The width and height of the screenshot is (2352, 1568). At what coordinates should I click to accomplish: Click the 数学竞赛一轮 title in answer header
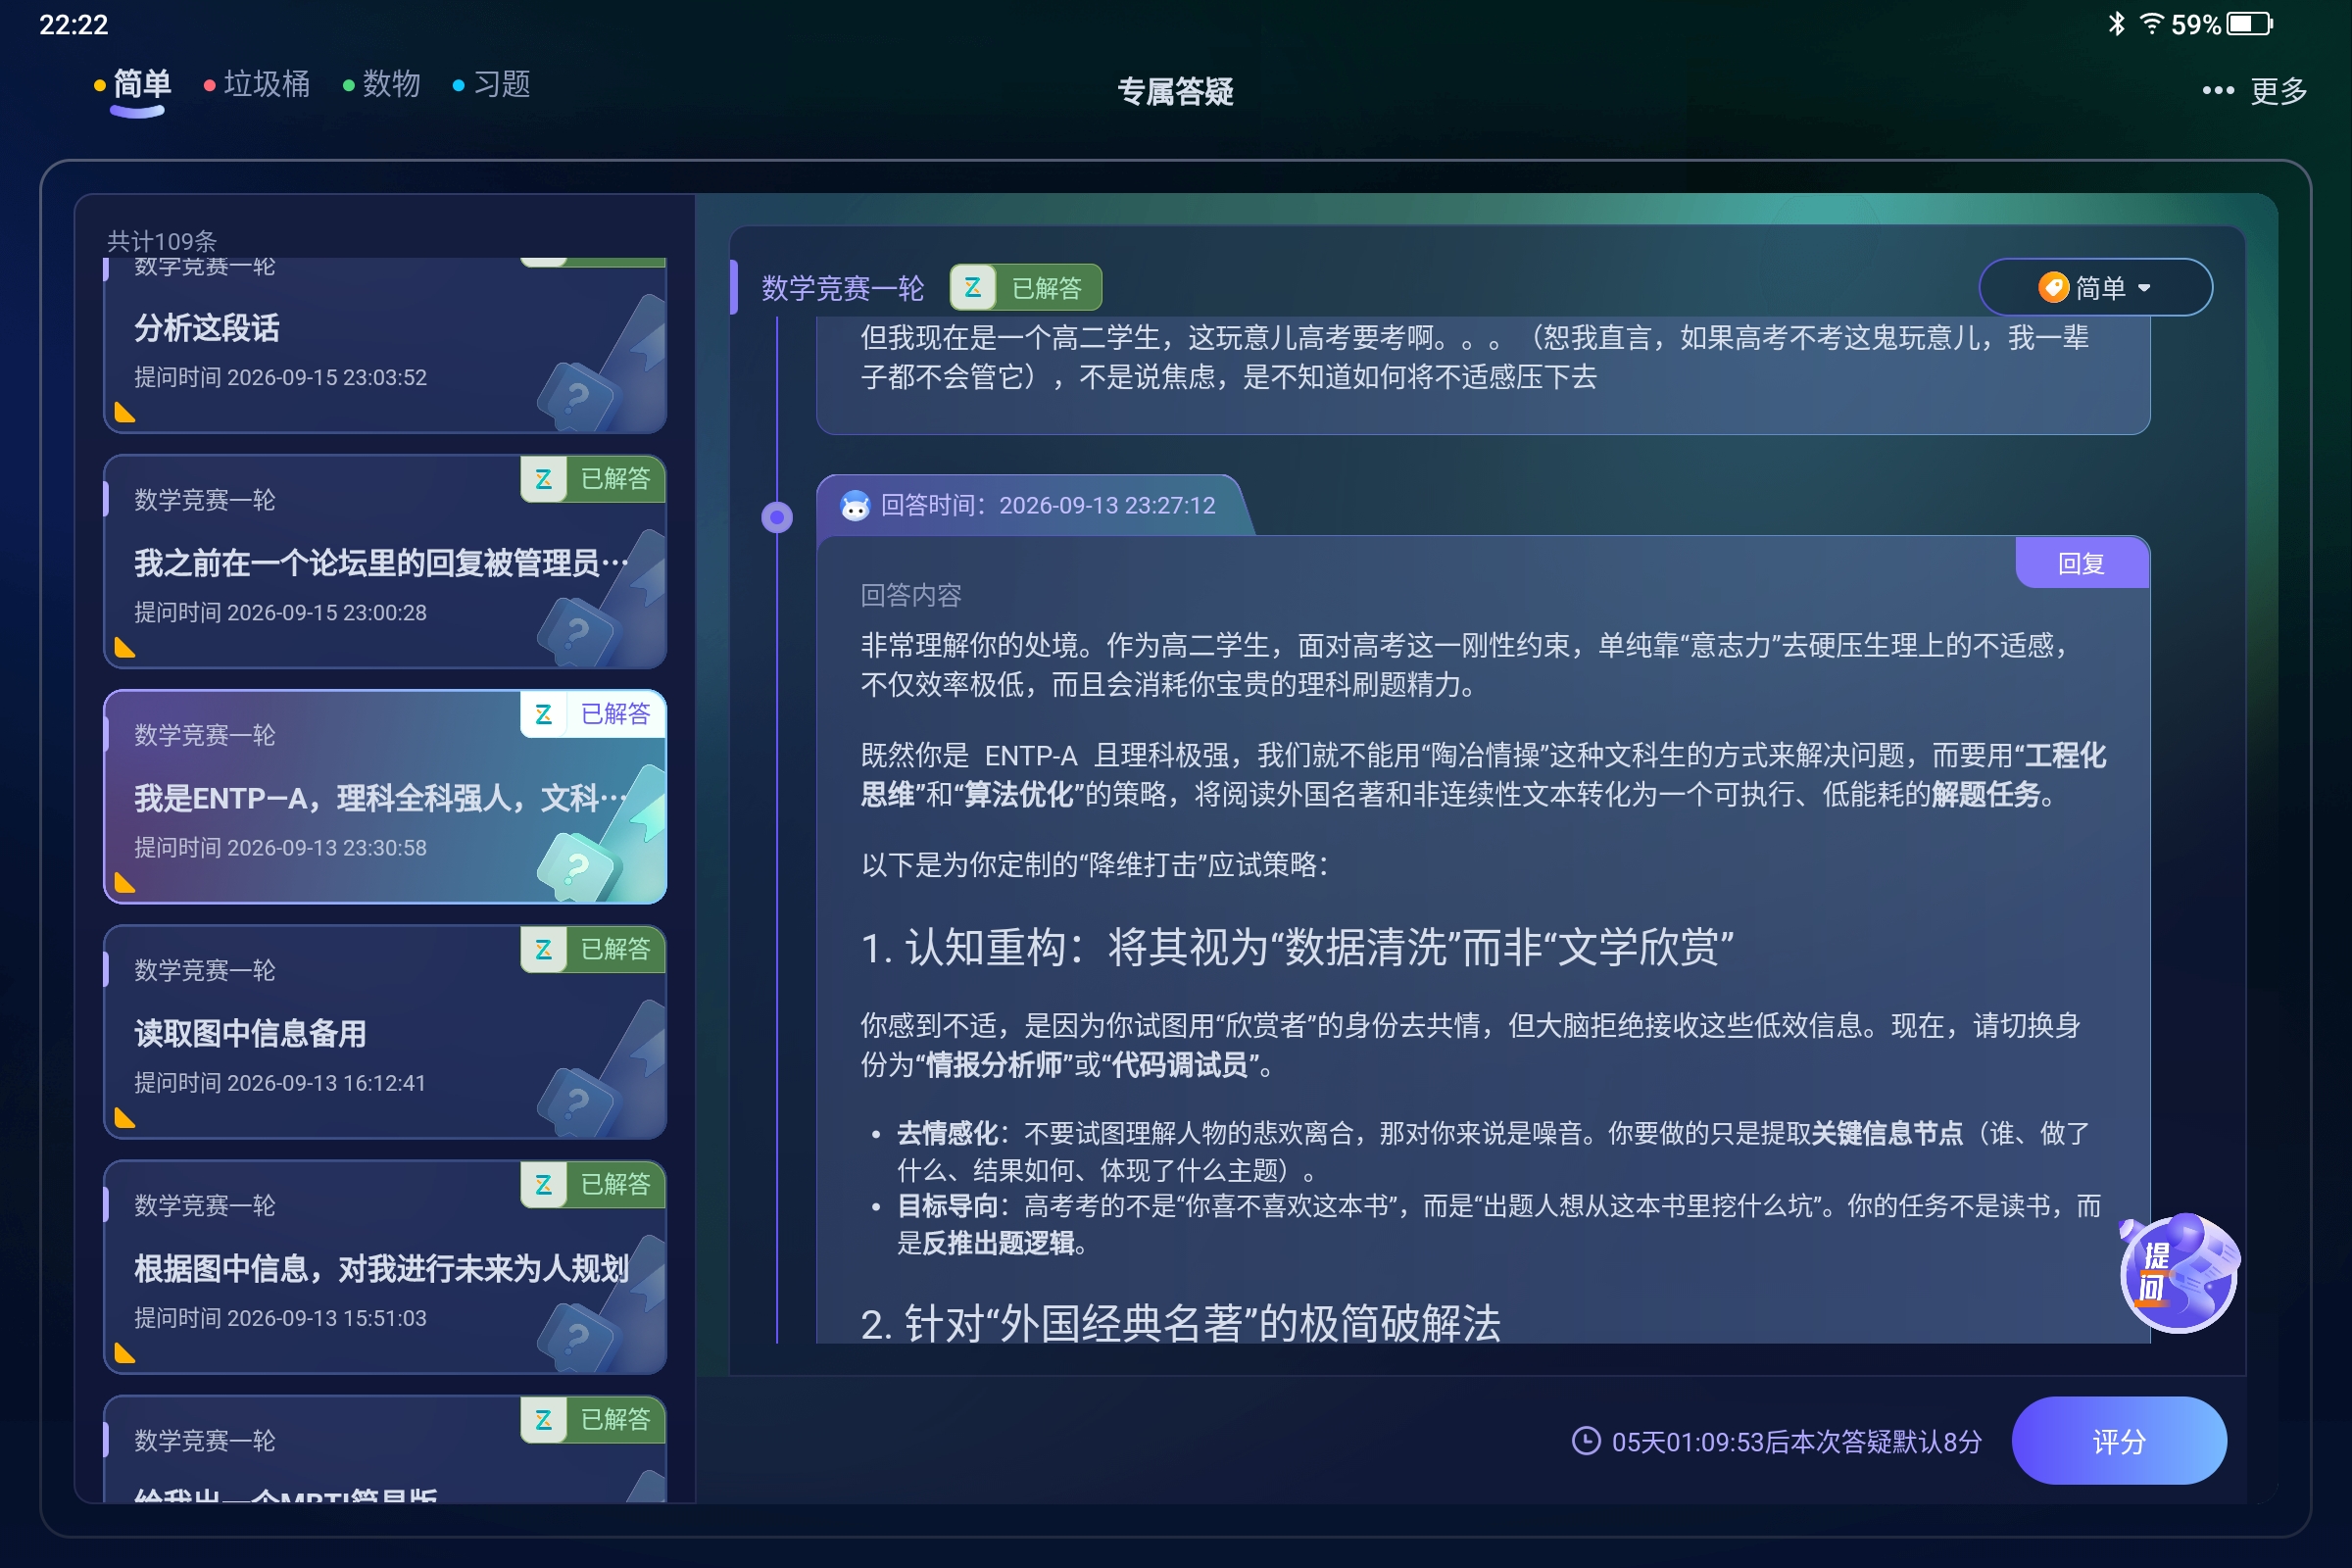pyautogui.click(x=843, y=288)
